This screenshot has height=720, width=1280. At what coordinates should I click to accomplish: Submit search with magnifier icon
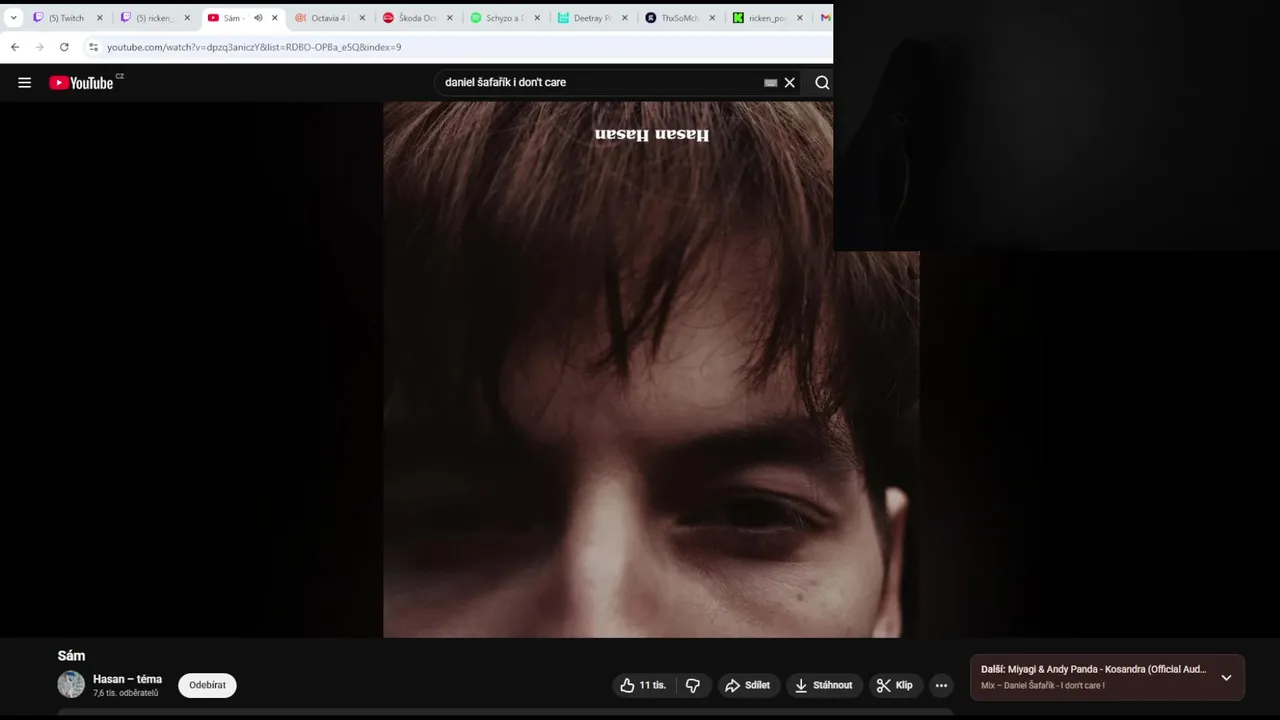[822, 83]
